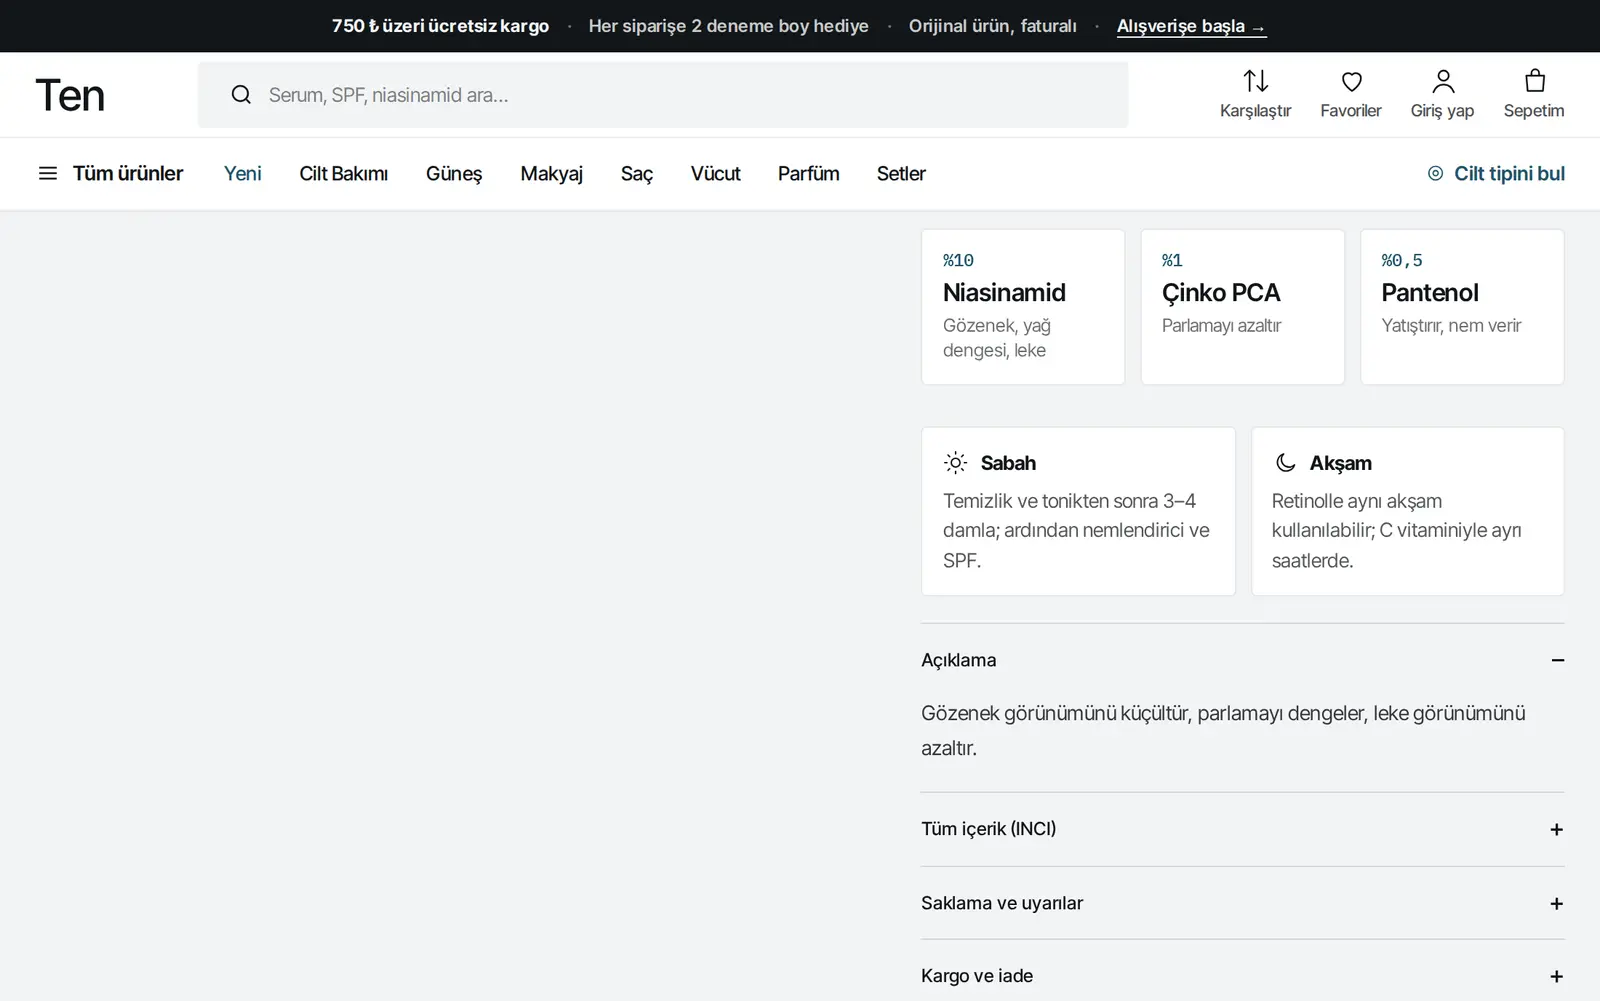Collapse the Açıklama section
Image resolution: width=1600 pixels, height=1001 pixels.
1243,660
